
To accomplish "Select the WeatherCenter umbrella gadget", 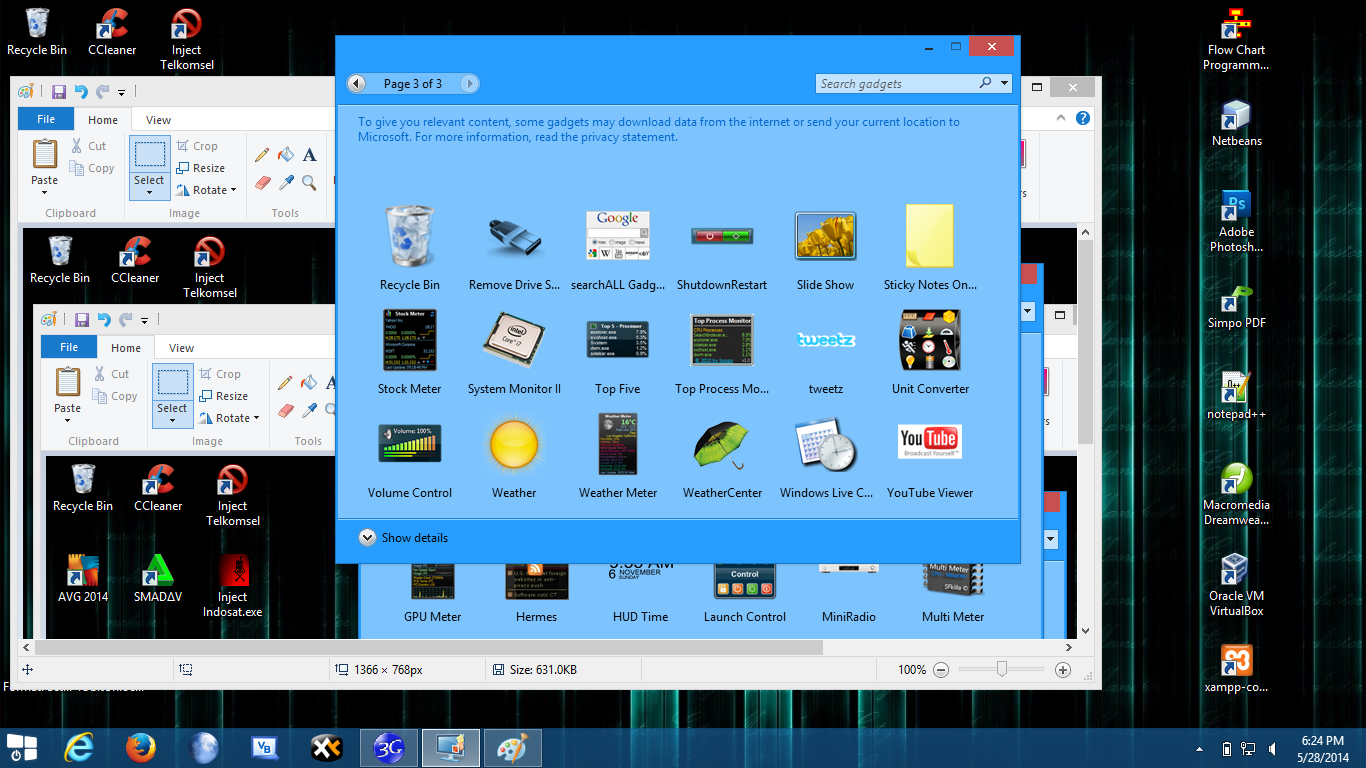I will pos(722,444).
